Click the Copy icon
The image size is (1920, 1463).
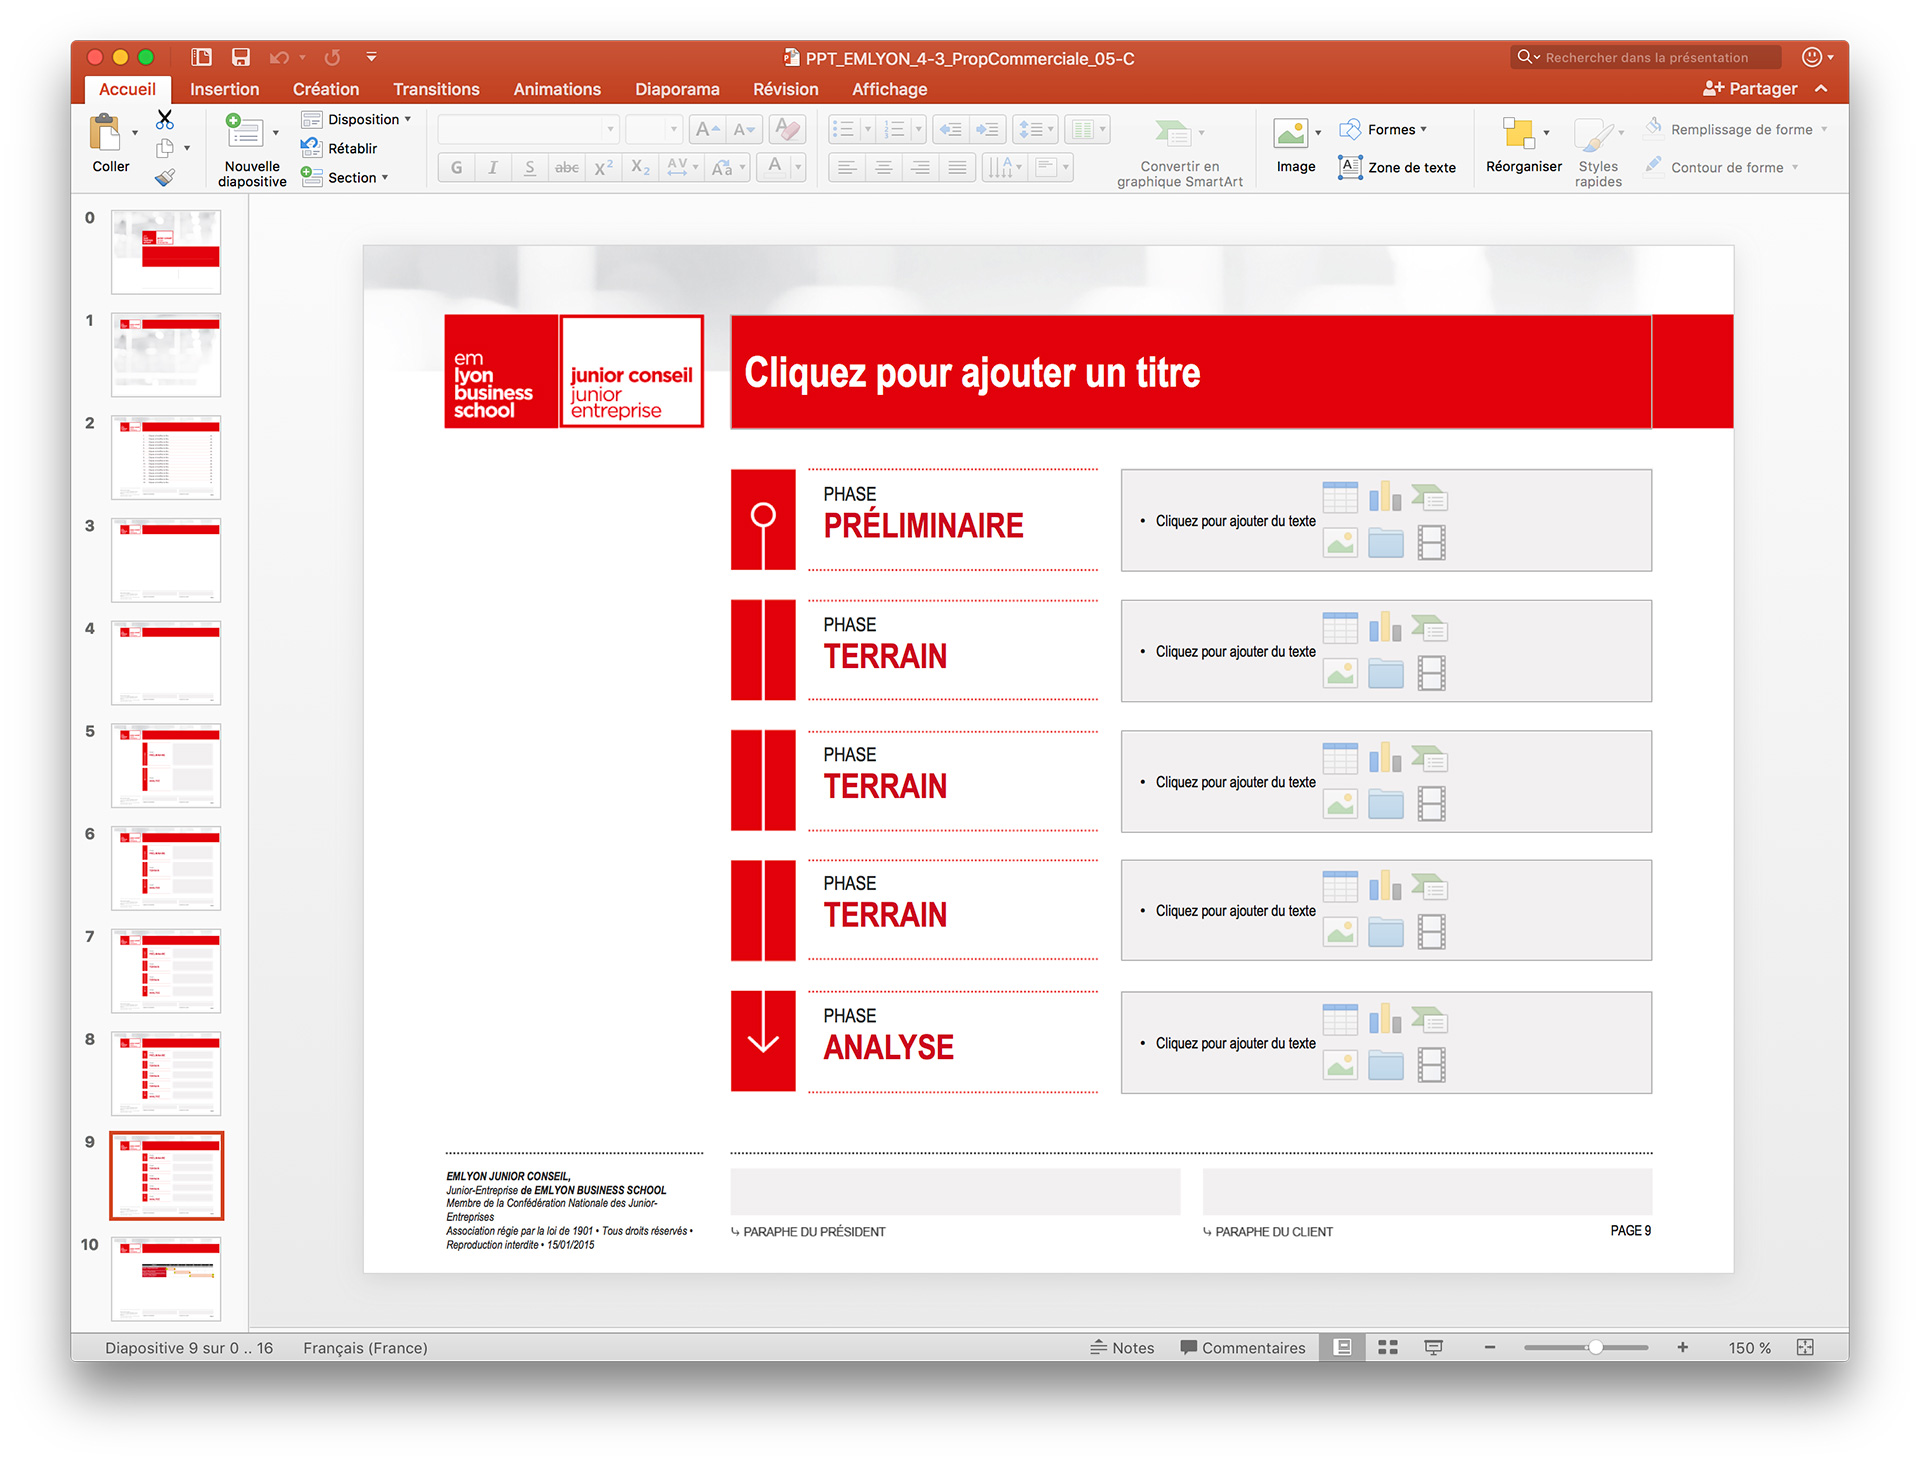(165, 148)
